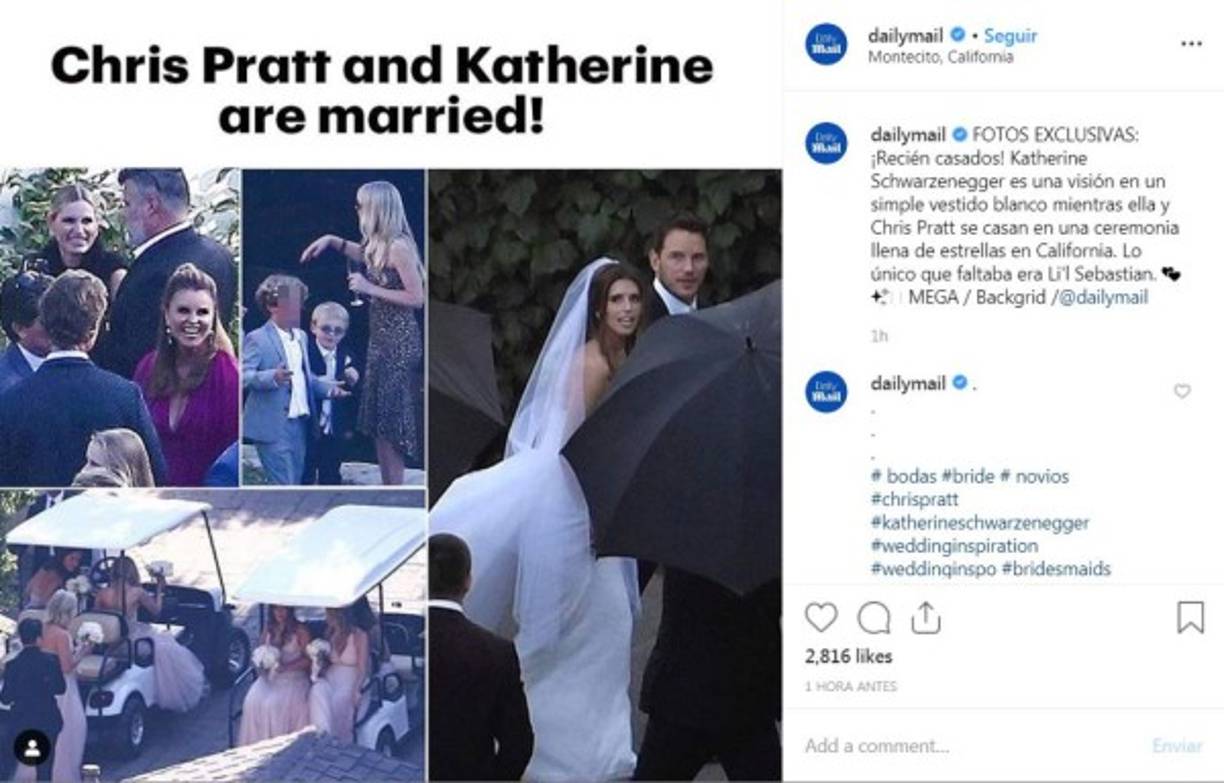Screen dimensions: 1224x783
Task: Open tagged people icon on the photo
Action: pyautogui.click(x=32, y=747)
